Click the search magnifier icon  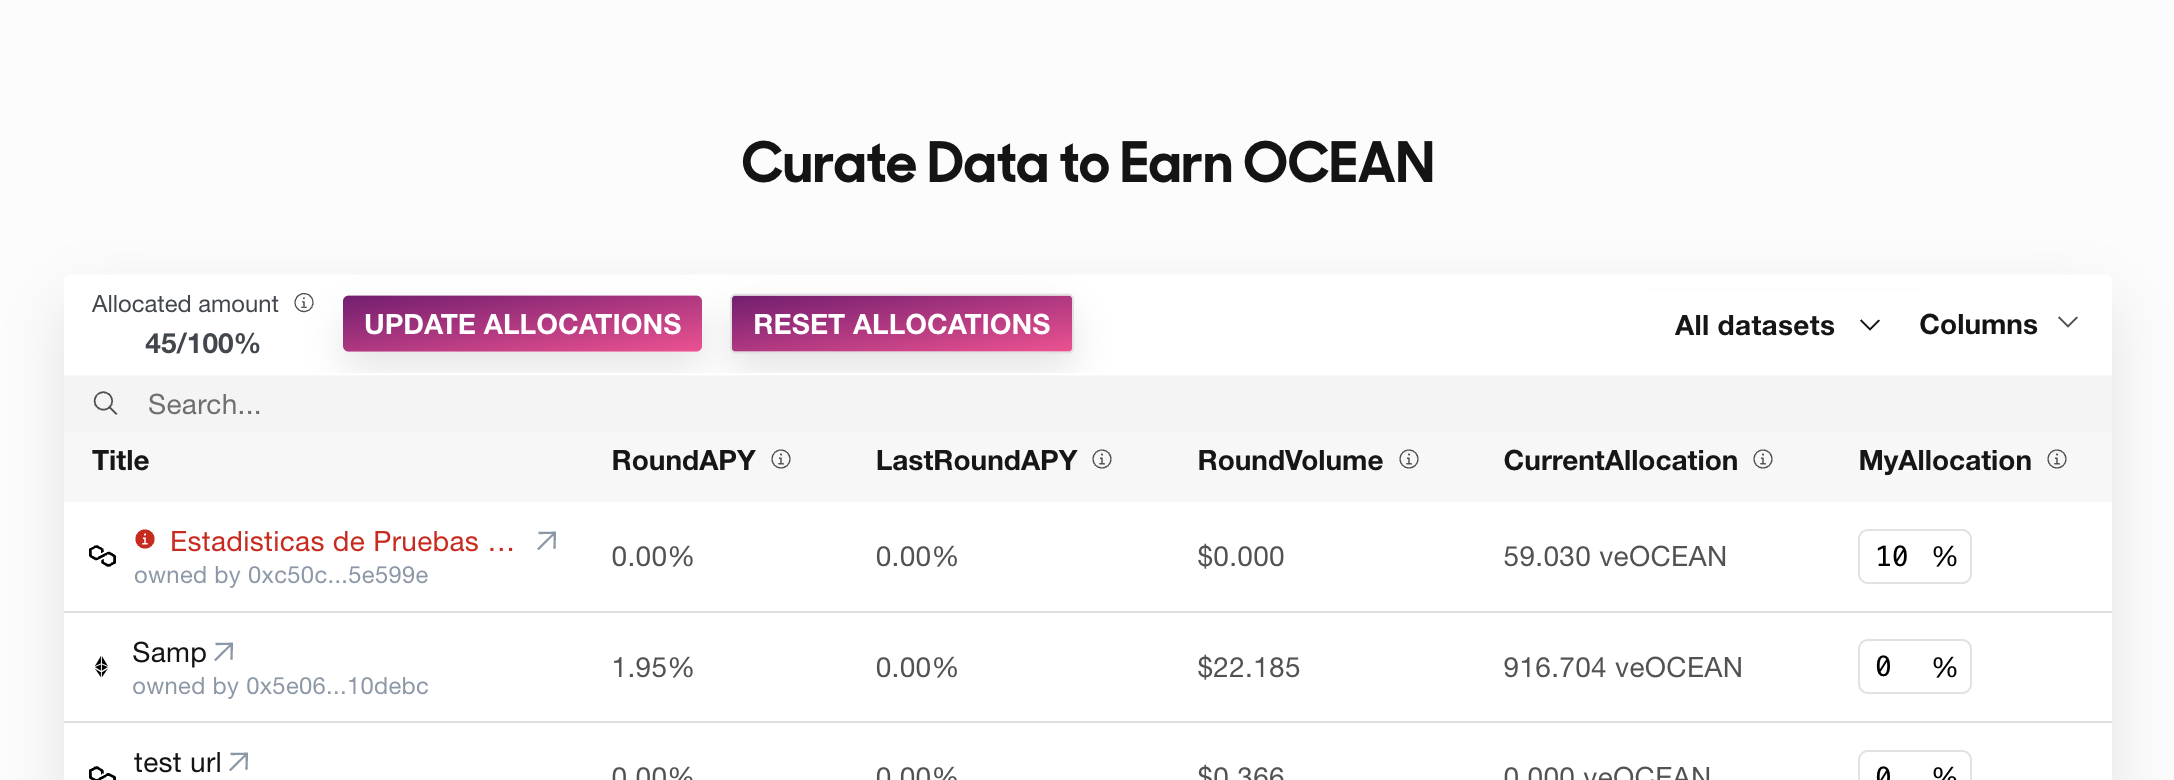pos(105,403)
